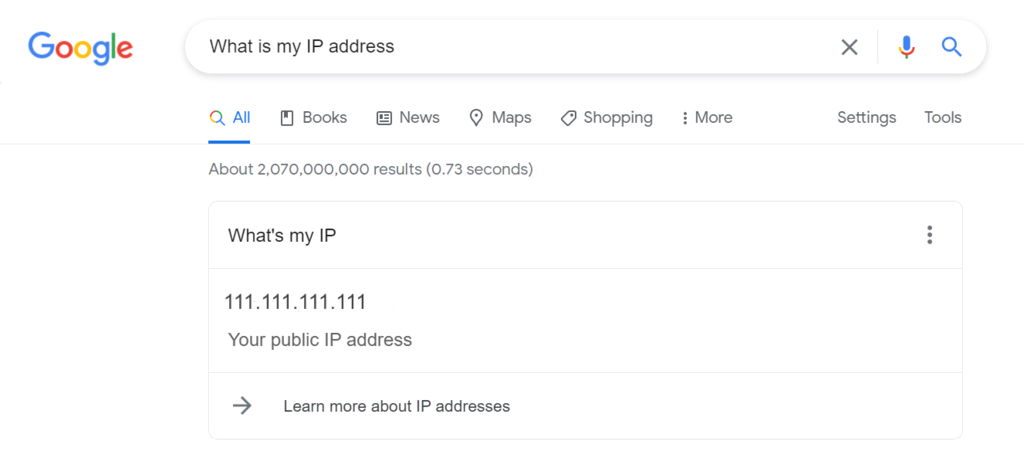Click the News tab newspaper icon
This screenshot has height=458, width=1024.
tap(384, 118)
